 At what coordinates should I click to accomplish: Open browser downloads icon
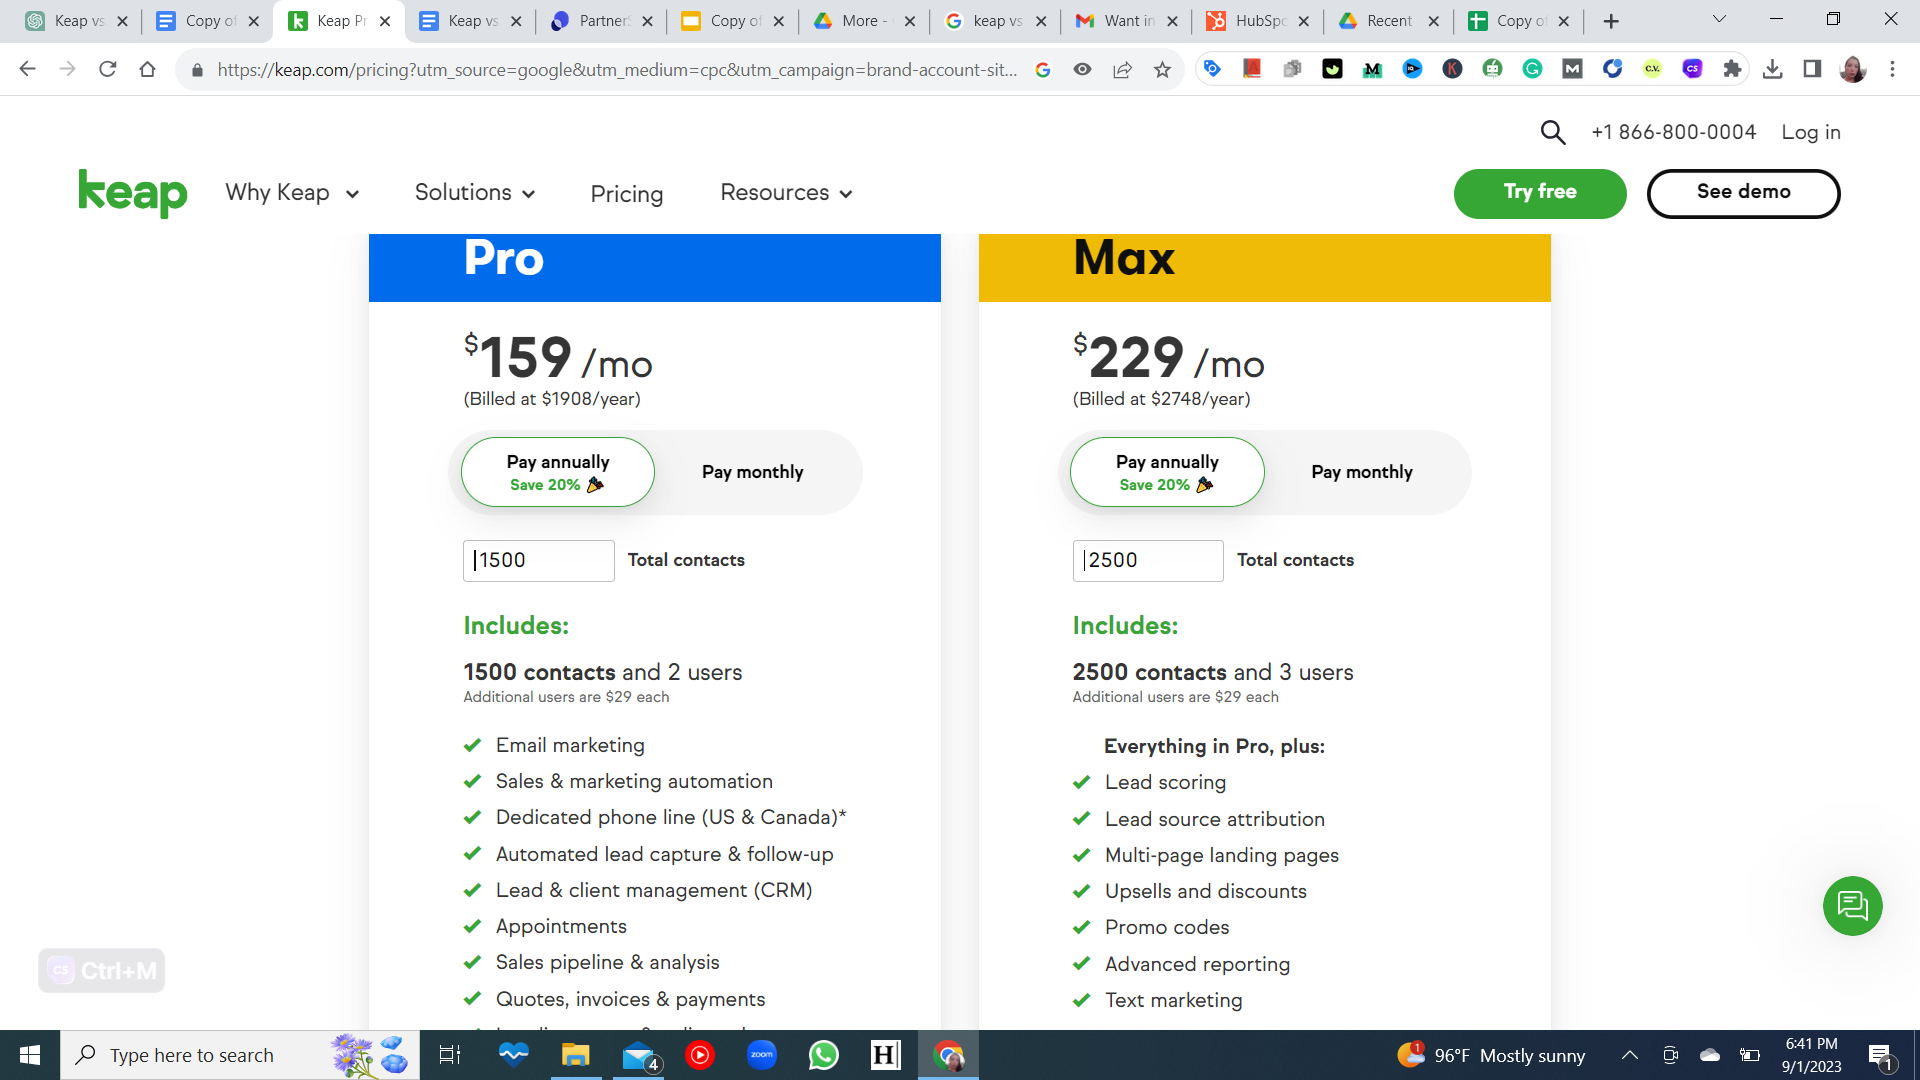coord(1772,69)
